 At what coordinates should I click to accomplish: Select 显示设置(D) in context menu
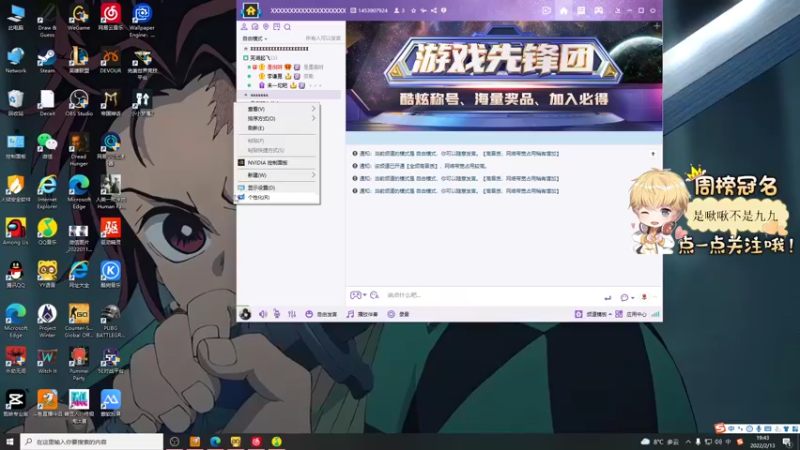point(278,187)
